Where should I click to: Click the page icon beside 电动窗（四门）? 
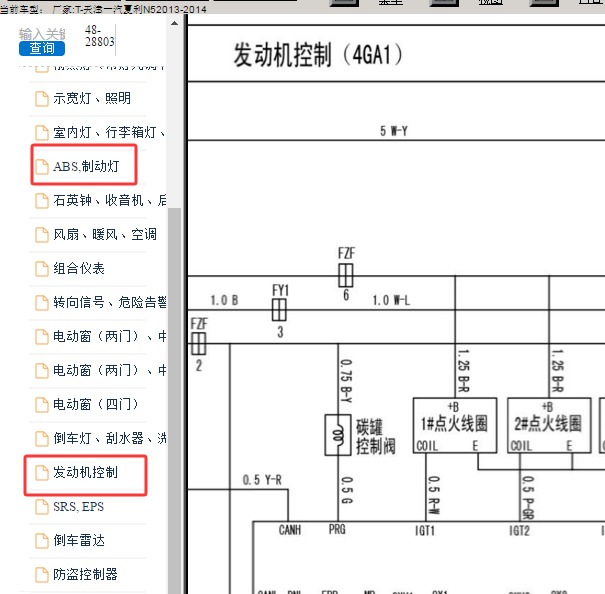tap(42, 405)
